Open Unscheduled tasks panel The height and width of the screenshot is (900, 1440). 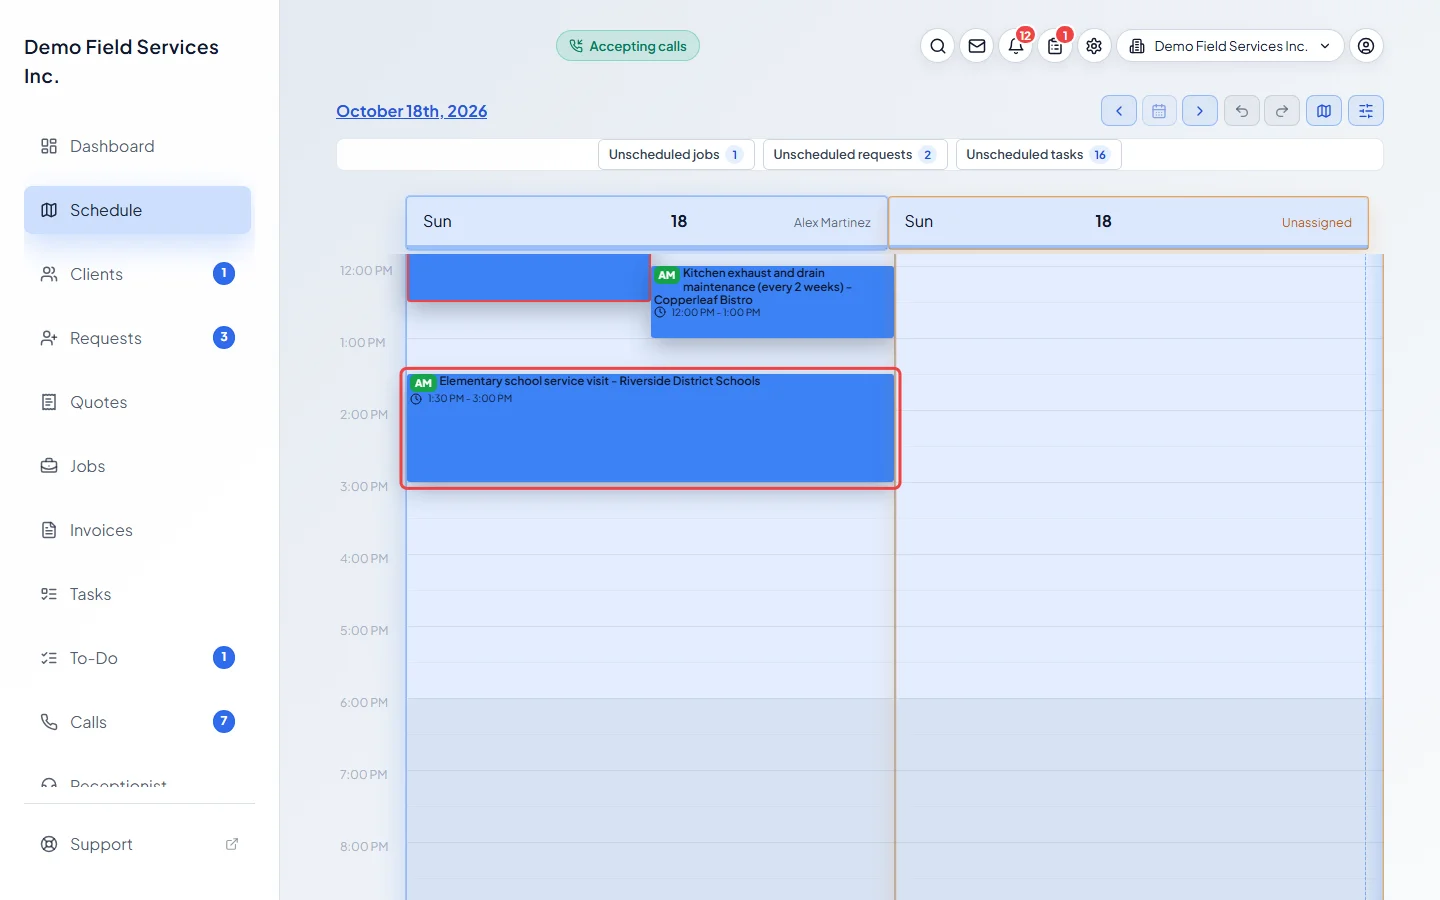coord(1038,155)
